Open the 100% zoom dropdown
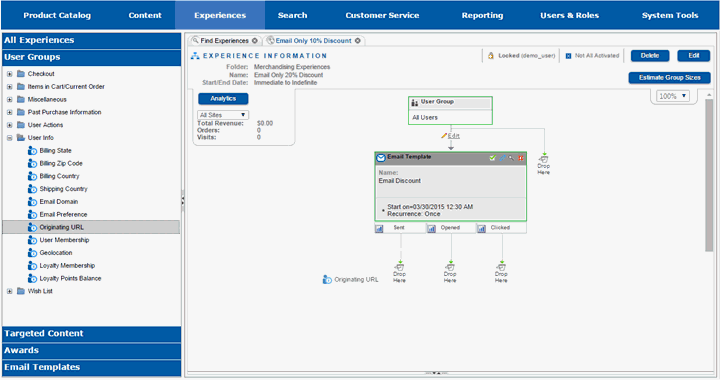This screenshot has height=380, width=720. pos(673,96)
